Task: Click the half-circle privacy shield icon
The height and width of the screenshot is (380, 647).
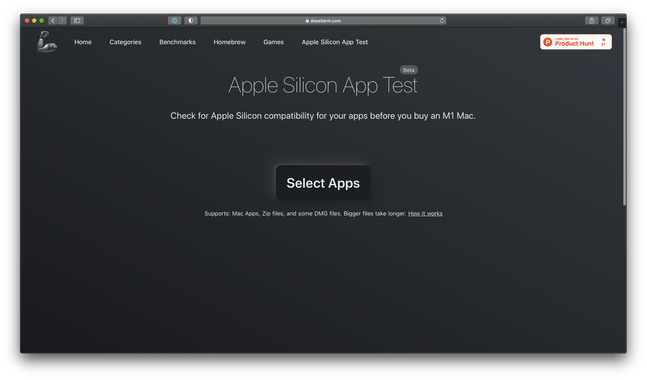Action: coord(191,20)
